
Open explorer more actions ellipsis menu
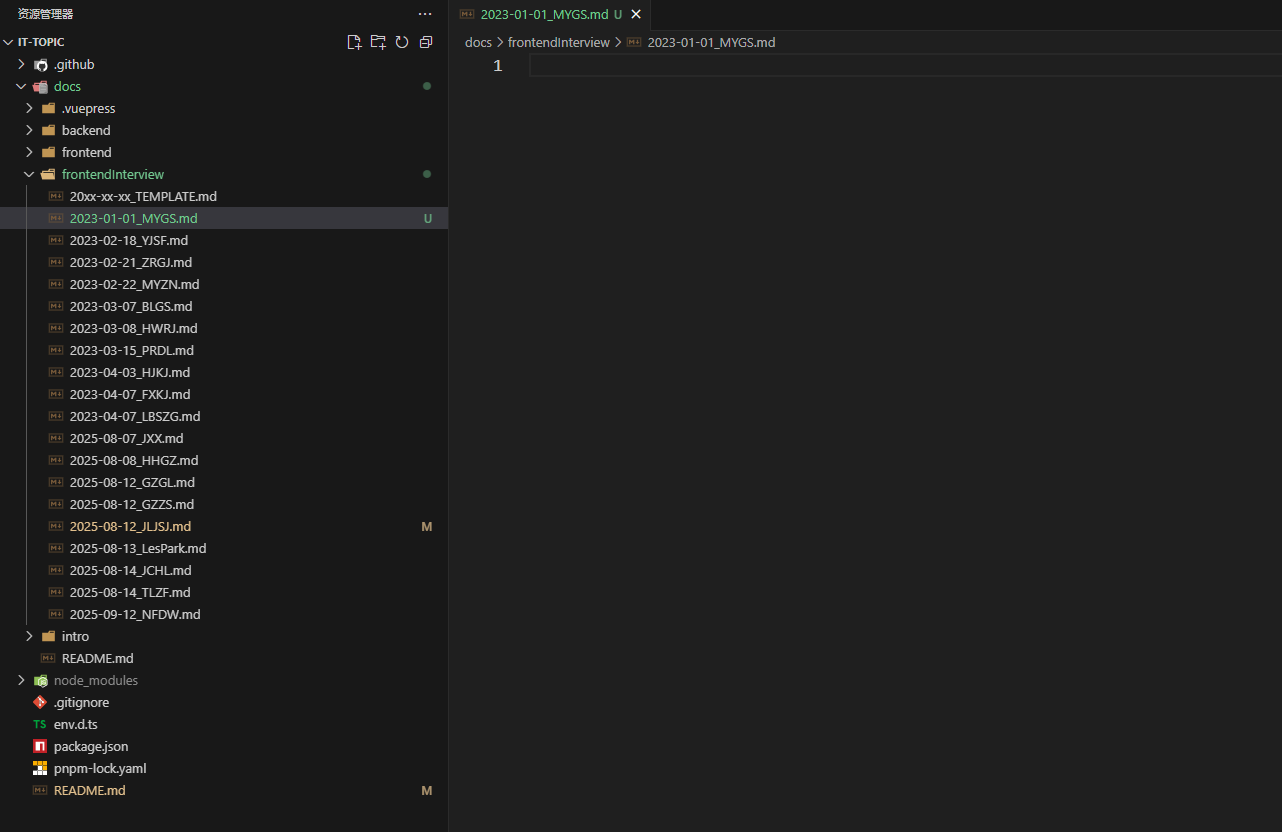[425, 14]
